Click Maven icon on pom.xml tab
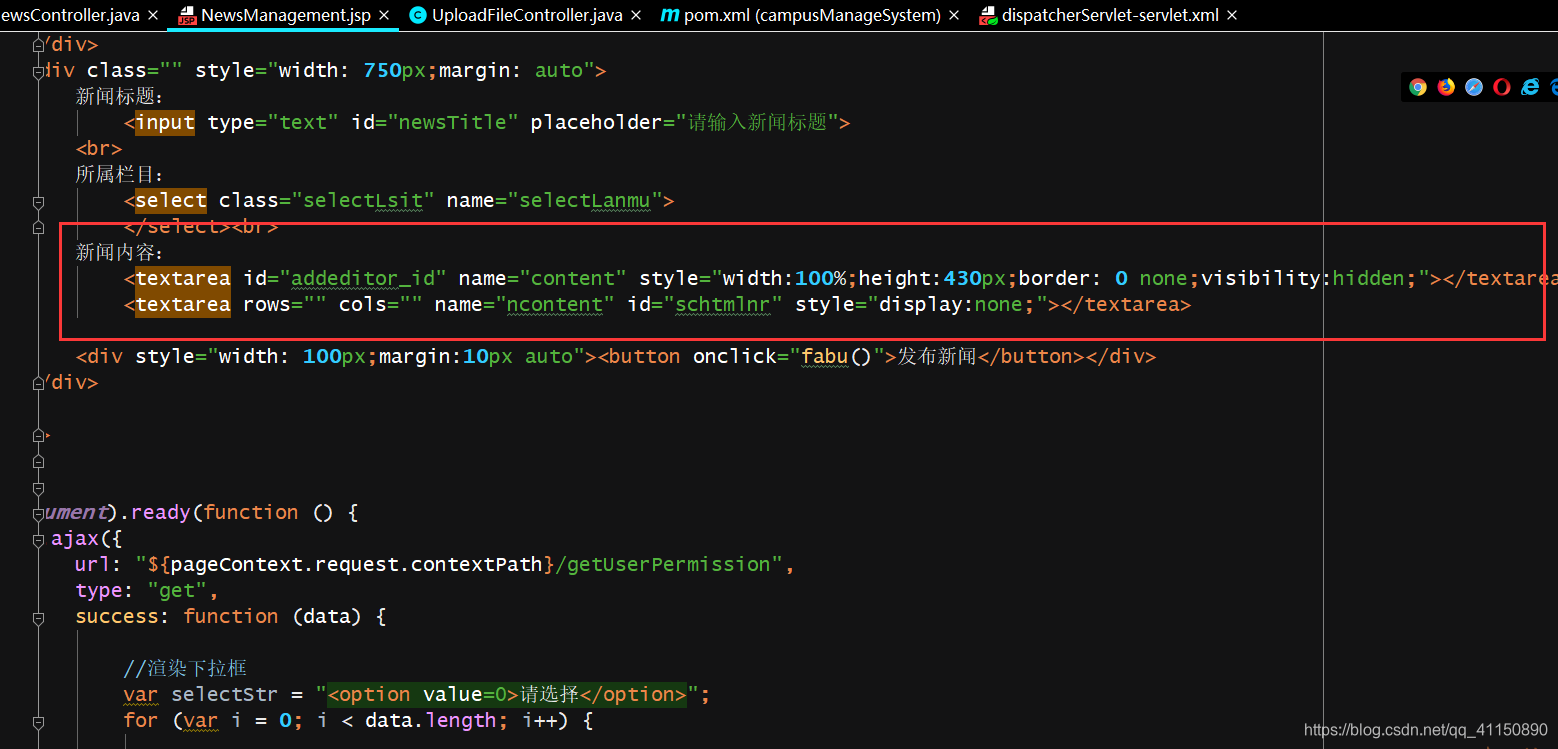The width and height of the screenshot is (1558, 749). 670,15
